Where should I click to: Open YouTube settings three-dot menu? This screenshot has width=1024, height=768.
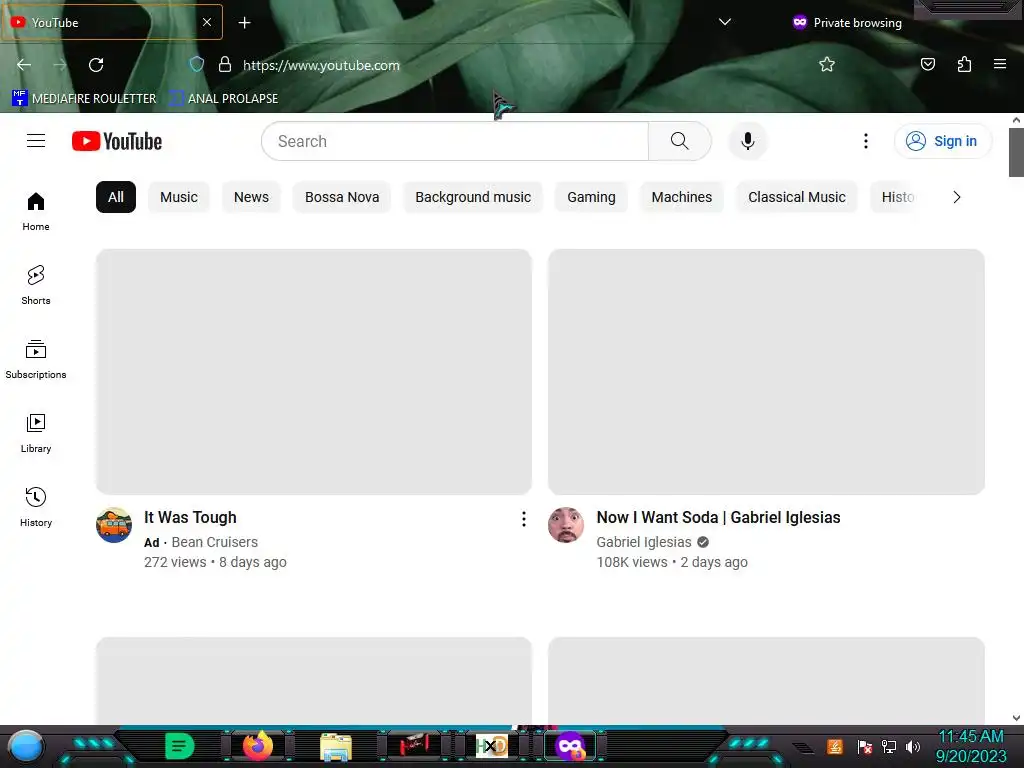click(865, 141)
